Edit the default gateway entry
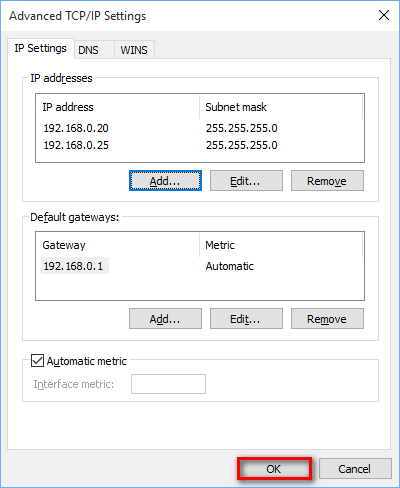The width and height of the screenshot is (400, 488). [246, 319]
